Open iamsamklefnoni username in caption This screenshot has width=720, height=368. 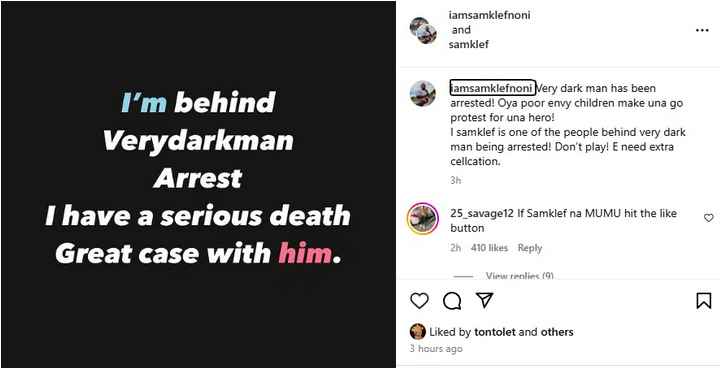pos(493,88)
